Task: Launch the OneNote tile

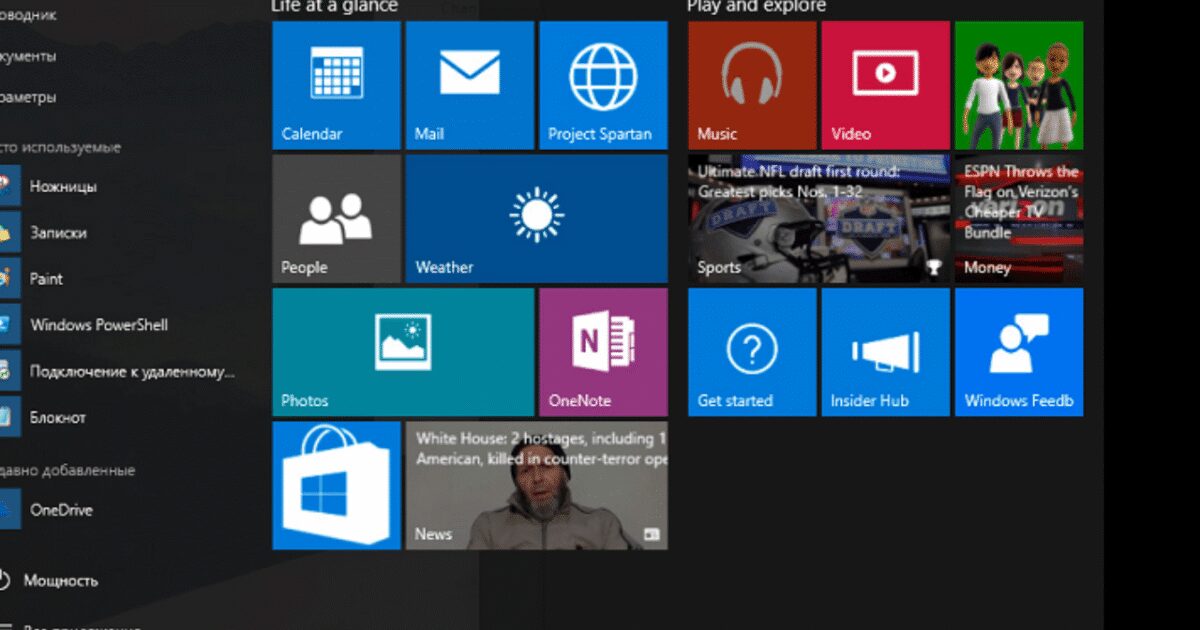Action: 603,352
